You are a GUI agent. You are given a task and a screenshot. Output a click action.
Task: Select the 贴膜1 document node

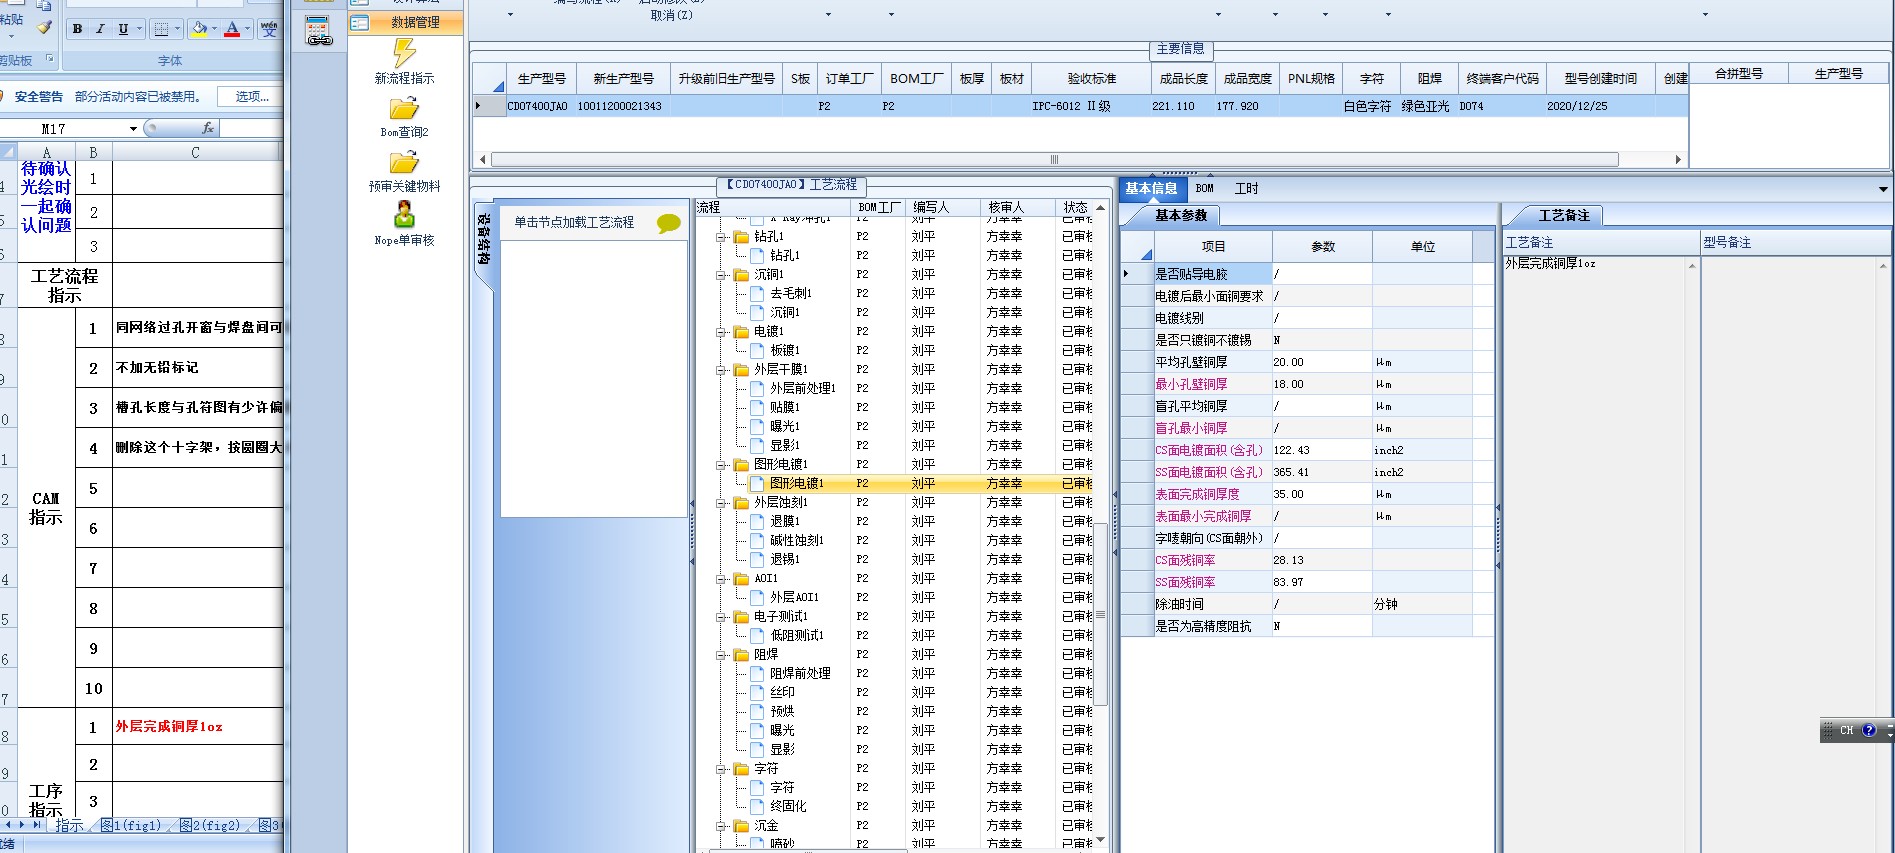point(784,407)
